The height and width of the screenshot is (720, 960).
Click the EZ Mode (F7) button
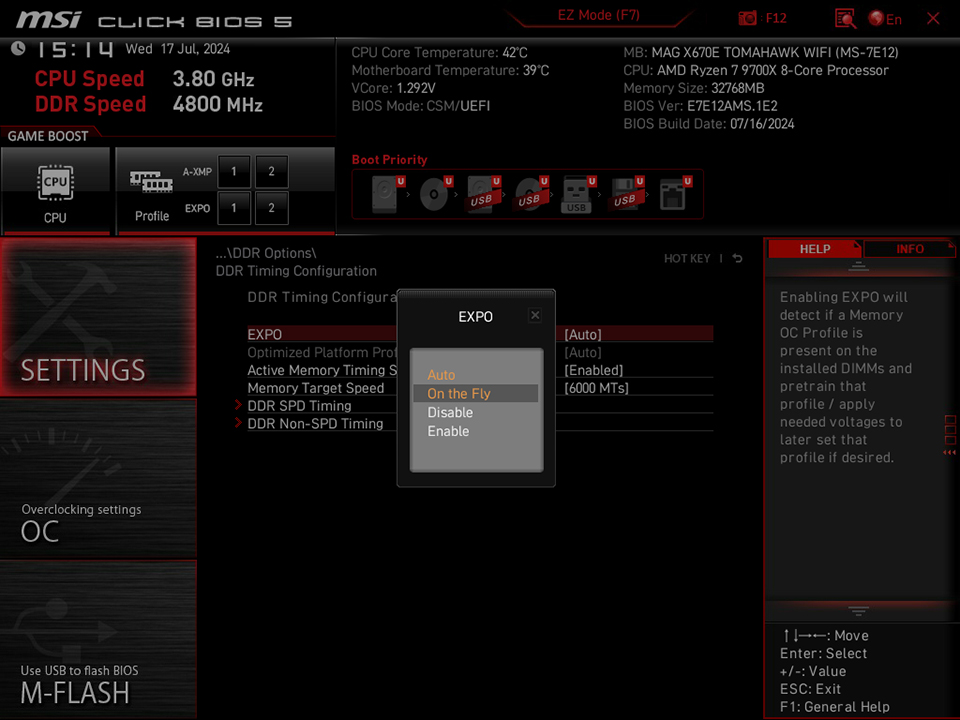597,15
